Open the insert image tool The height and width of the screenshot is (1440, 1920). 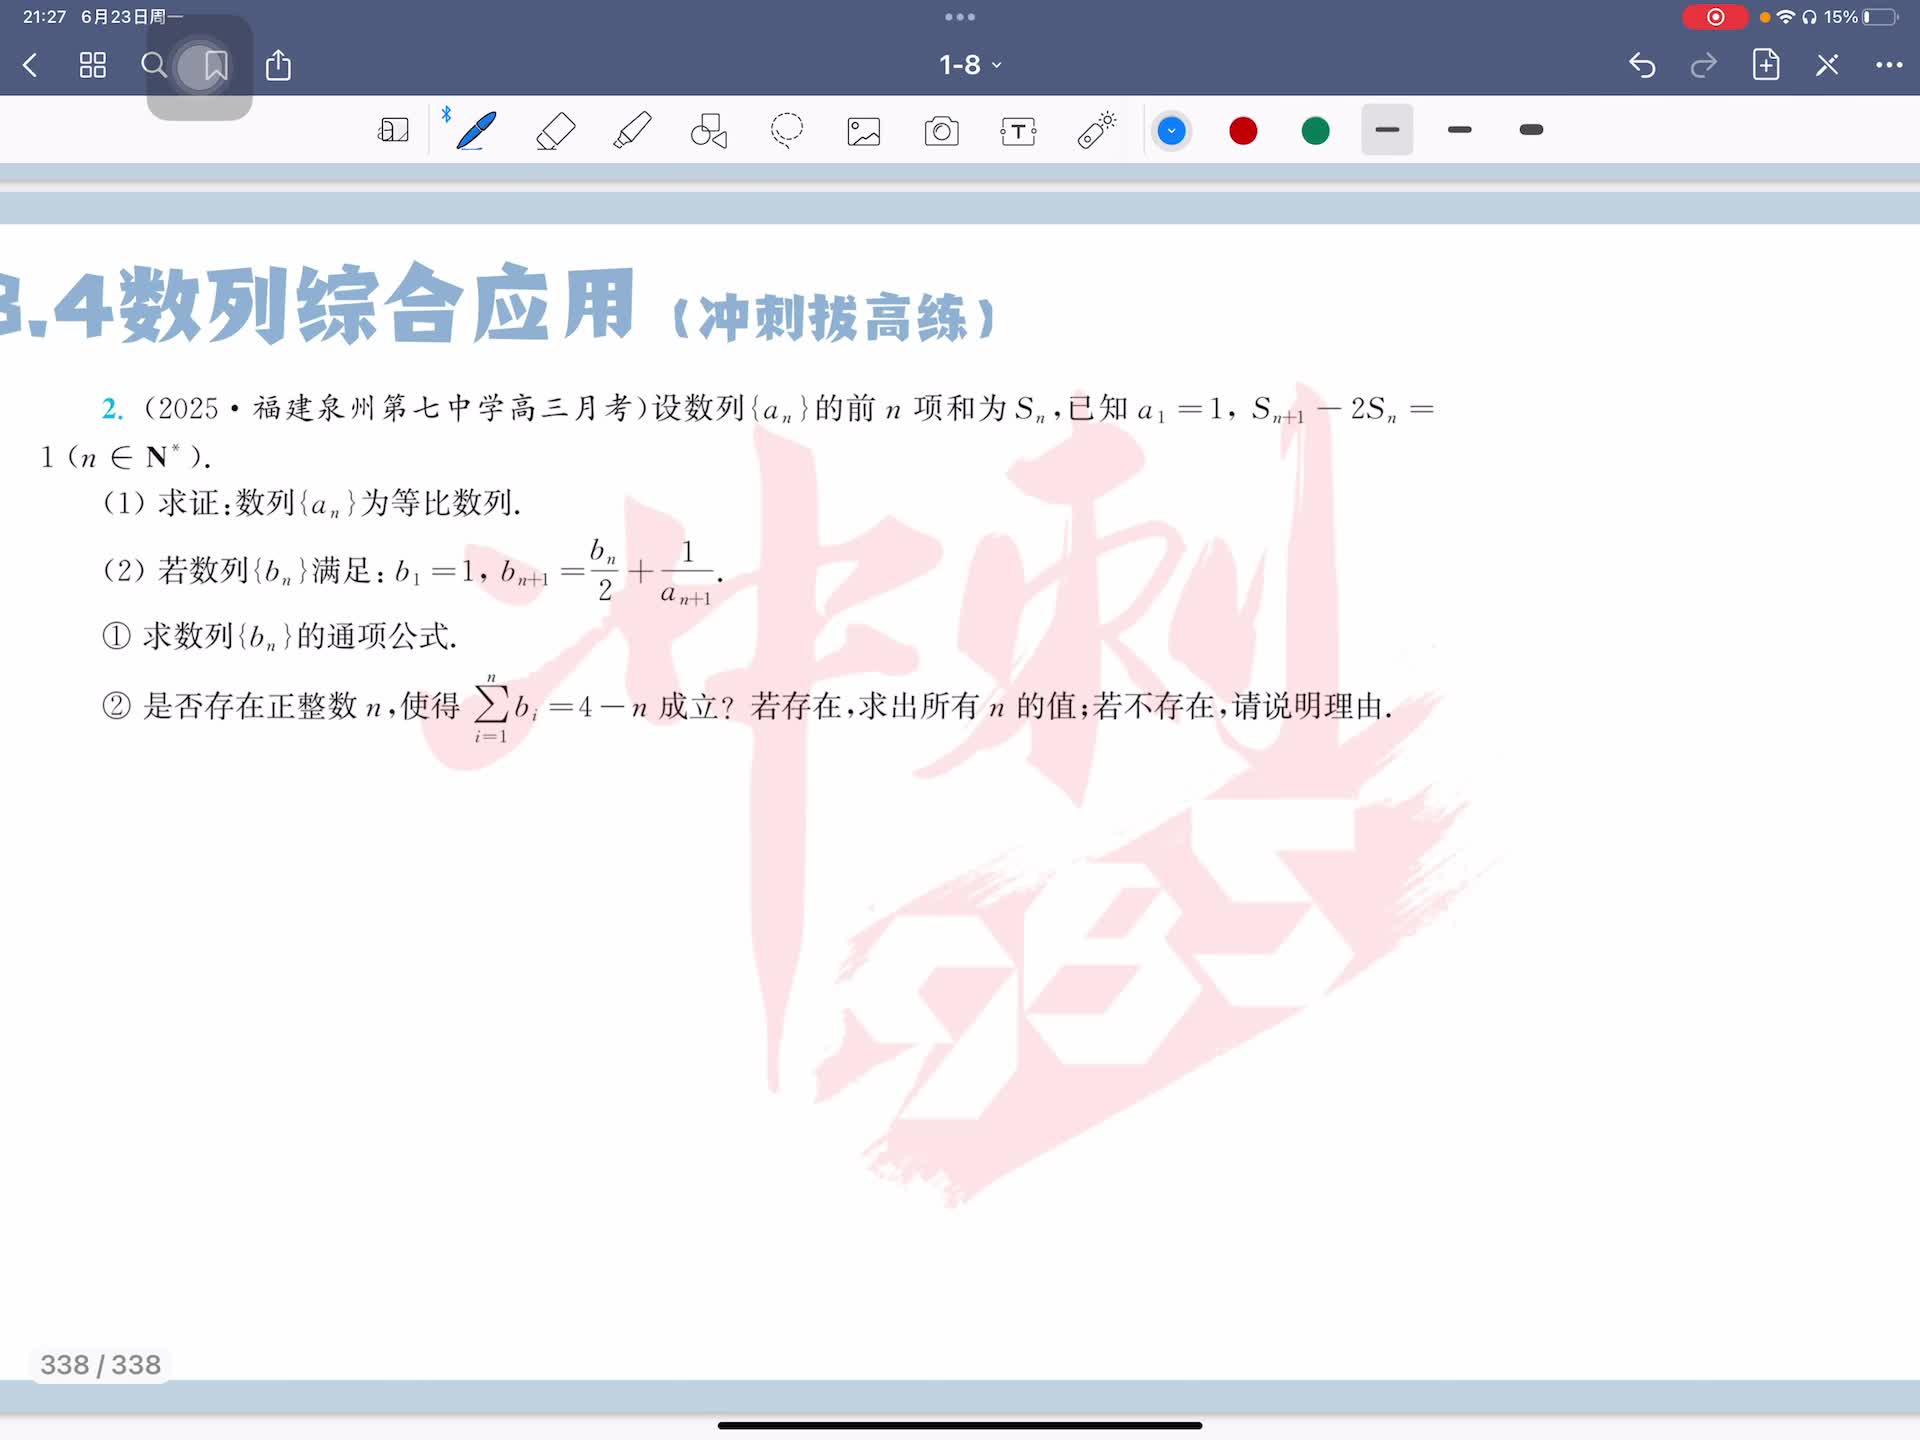864,131
